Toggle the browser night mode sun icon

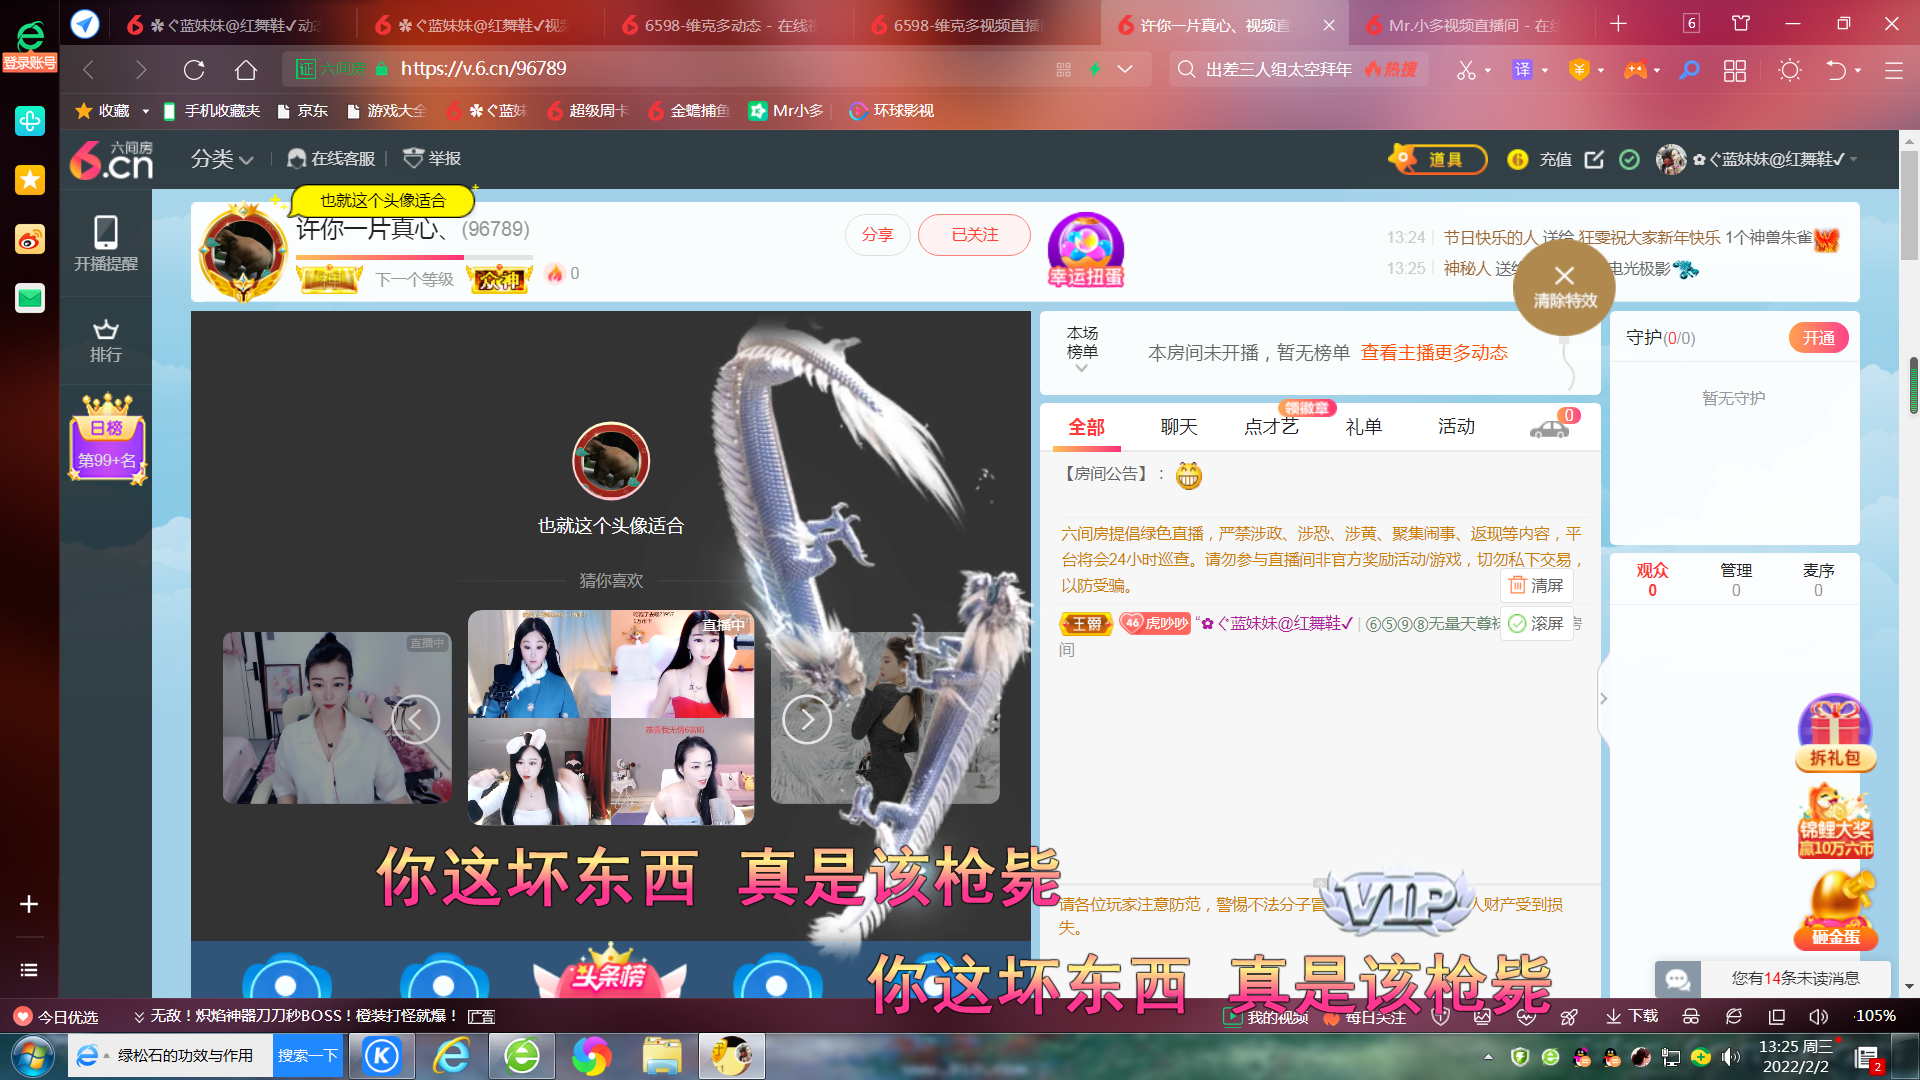coord(1790,70)
